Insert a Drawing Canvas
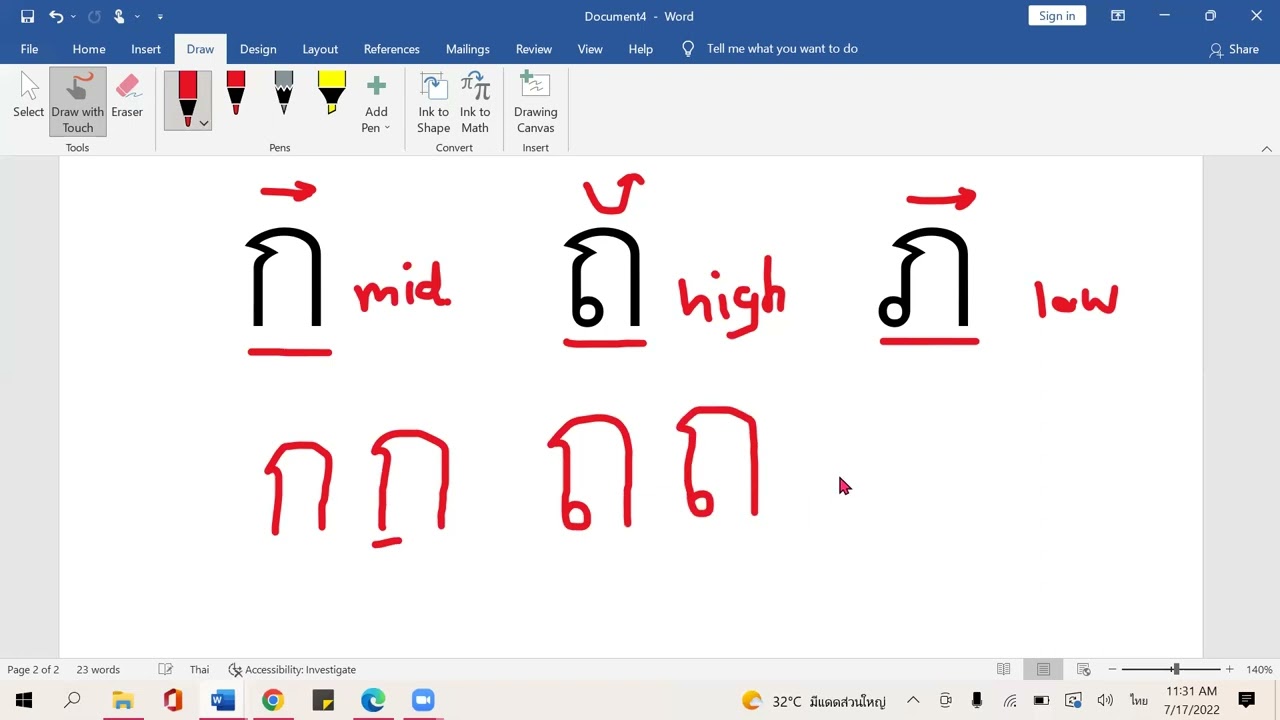The height and width of the screenshot is (720, 1280). (x=535, y=103)
